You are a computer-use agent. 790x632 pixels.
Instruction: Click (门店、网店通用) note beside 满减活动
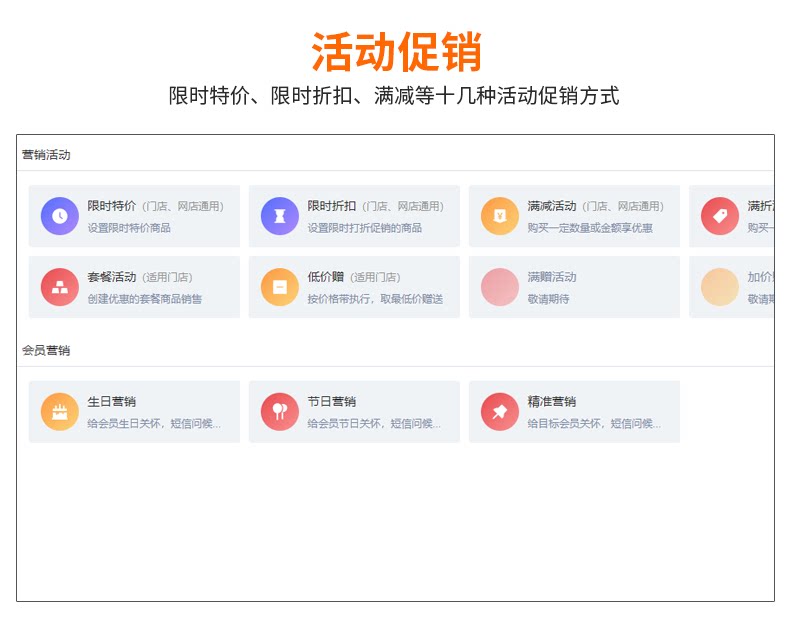[x=623, y=206]
